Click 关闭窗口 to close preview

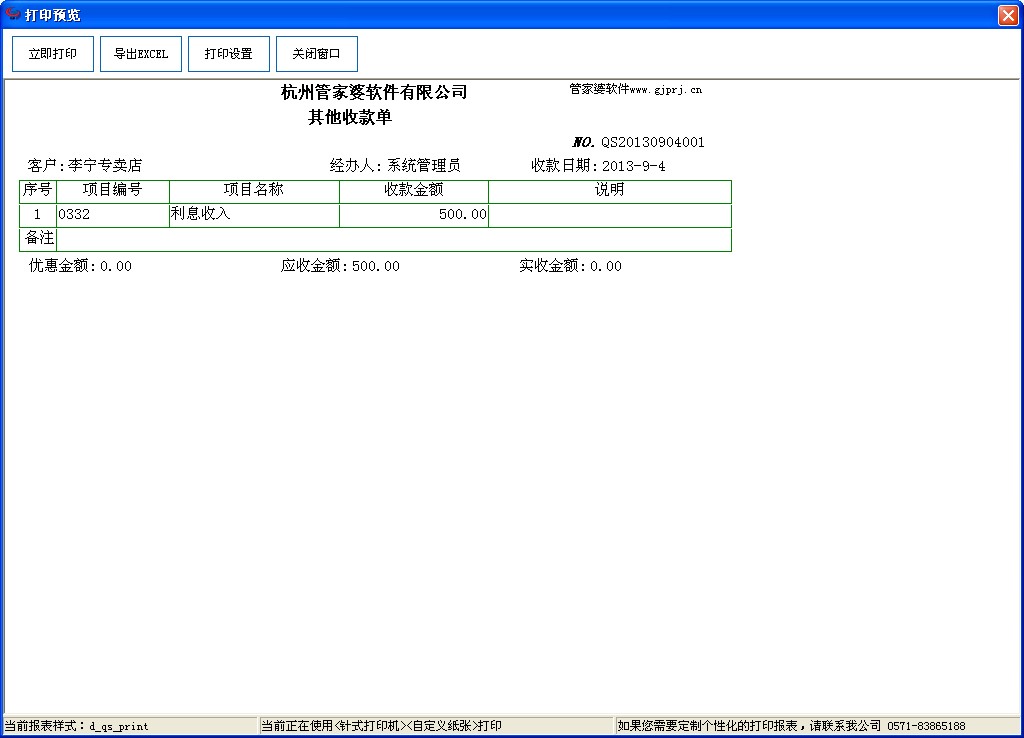(x=317, y=54)
